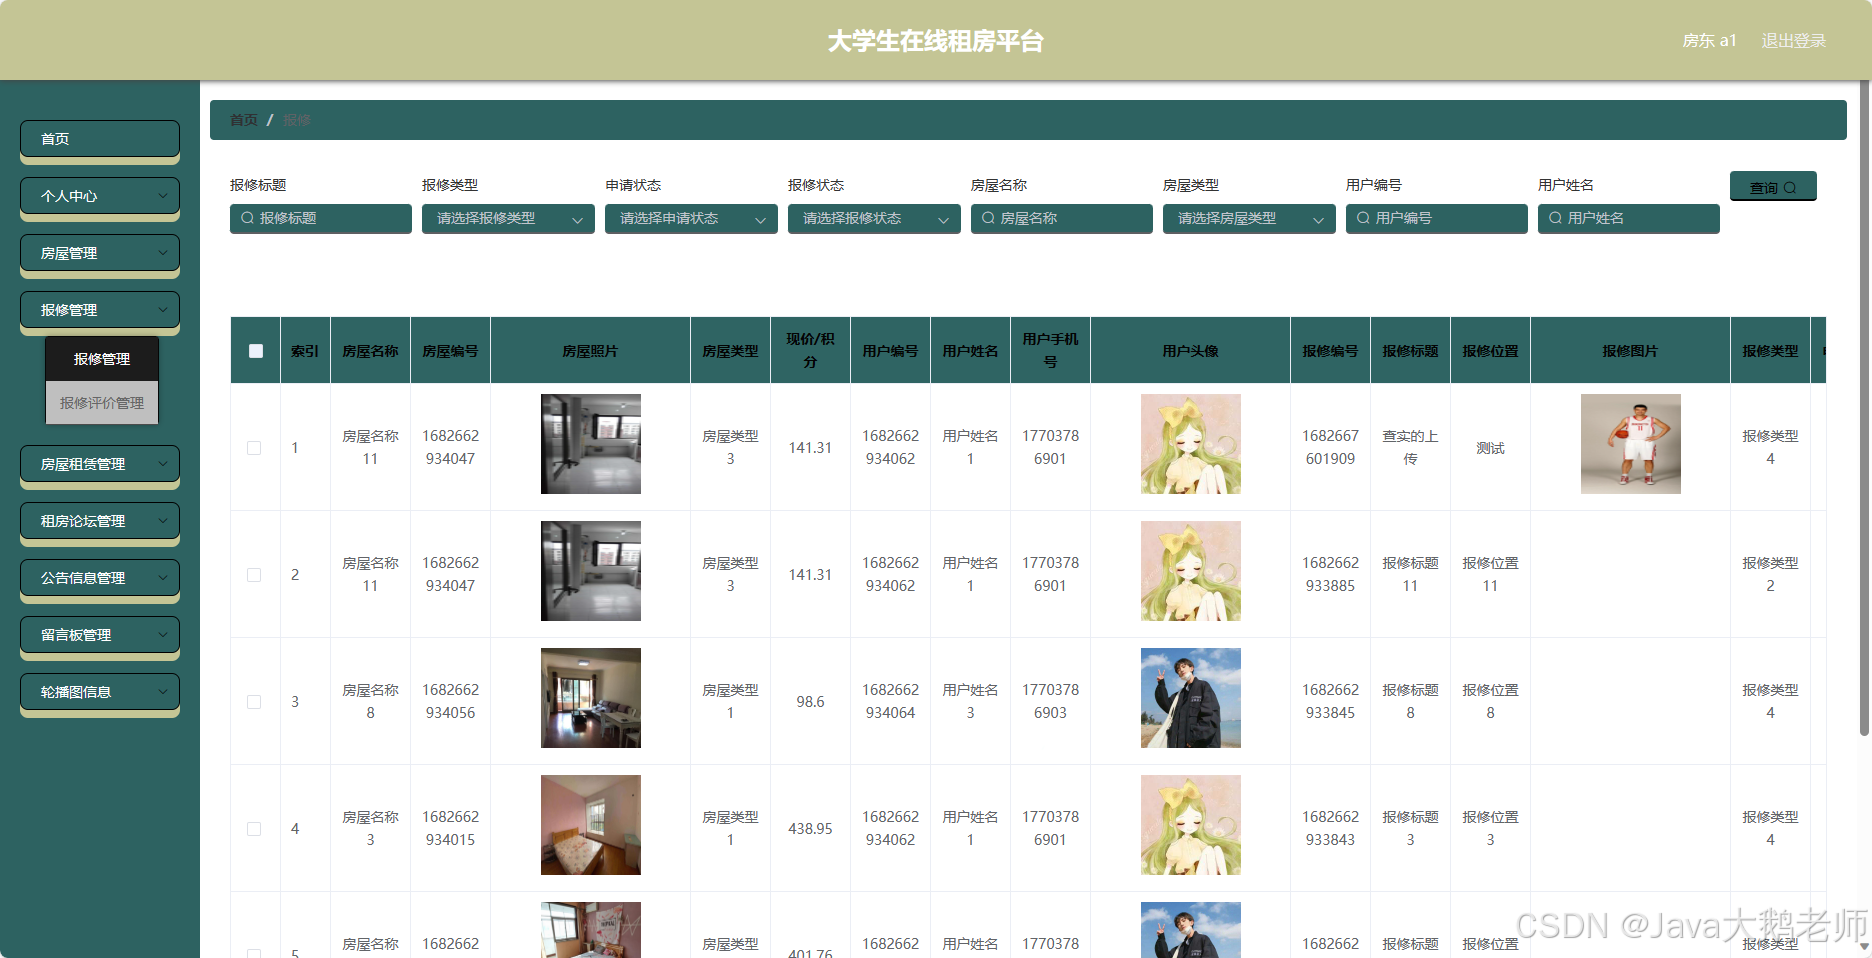This screenshot has height=958, width=1872.
Task: Click the 用户手机号 column header
Action: click(x=1050, y=350)
